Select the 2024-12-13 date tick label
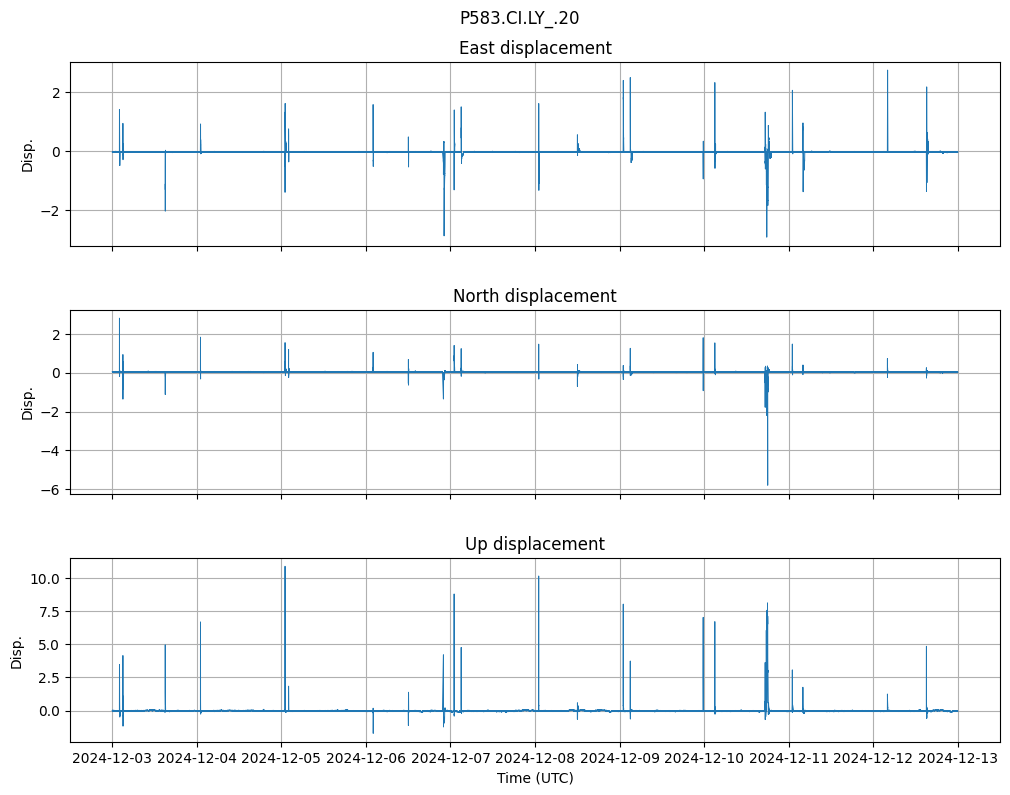This screenshot has width=1010, height=795. point(958,758)
